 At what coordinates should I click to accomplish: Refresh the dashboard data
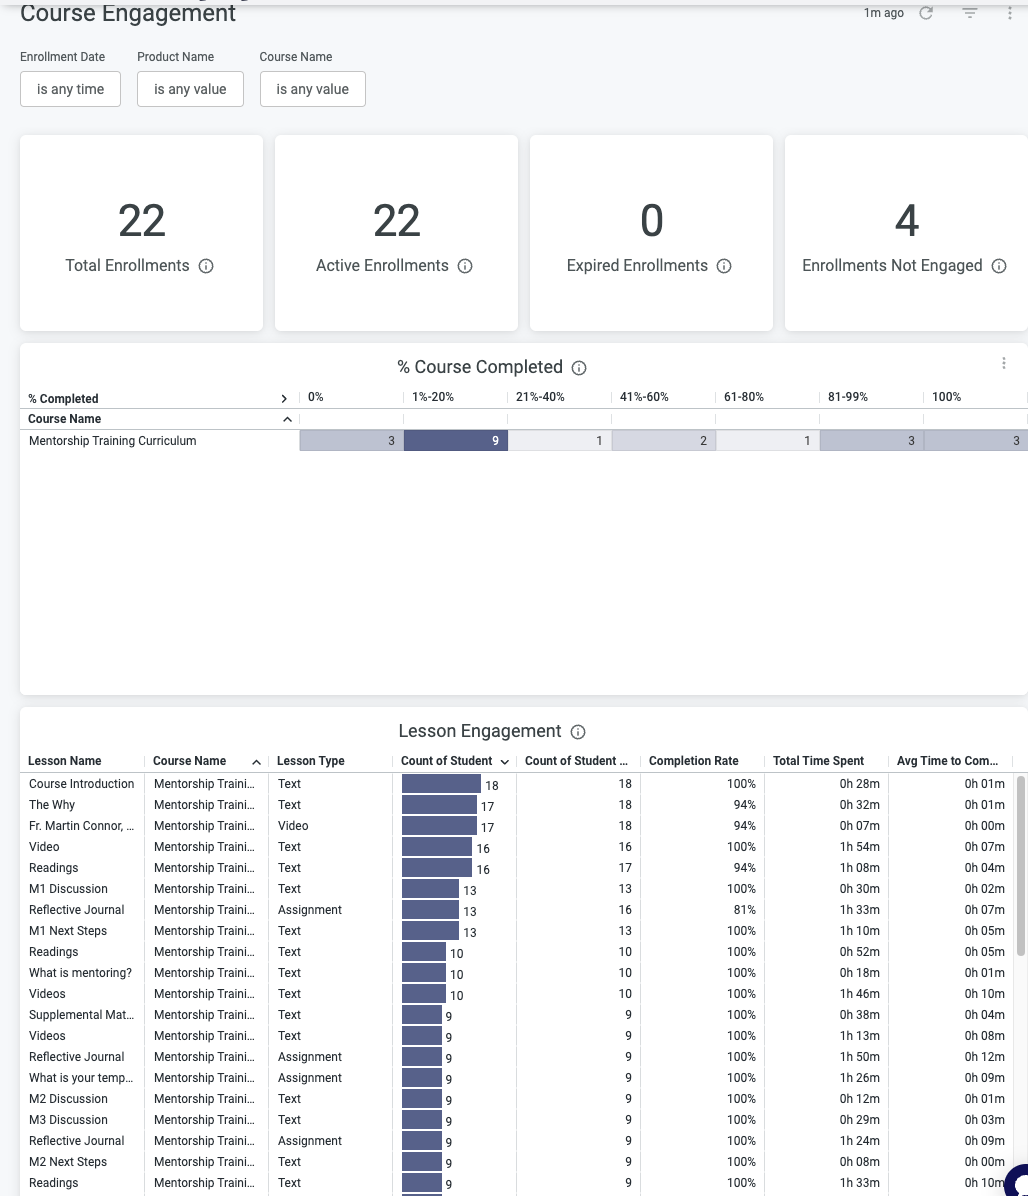[x=926, y=13]
